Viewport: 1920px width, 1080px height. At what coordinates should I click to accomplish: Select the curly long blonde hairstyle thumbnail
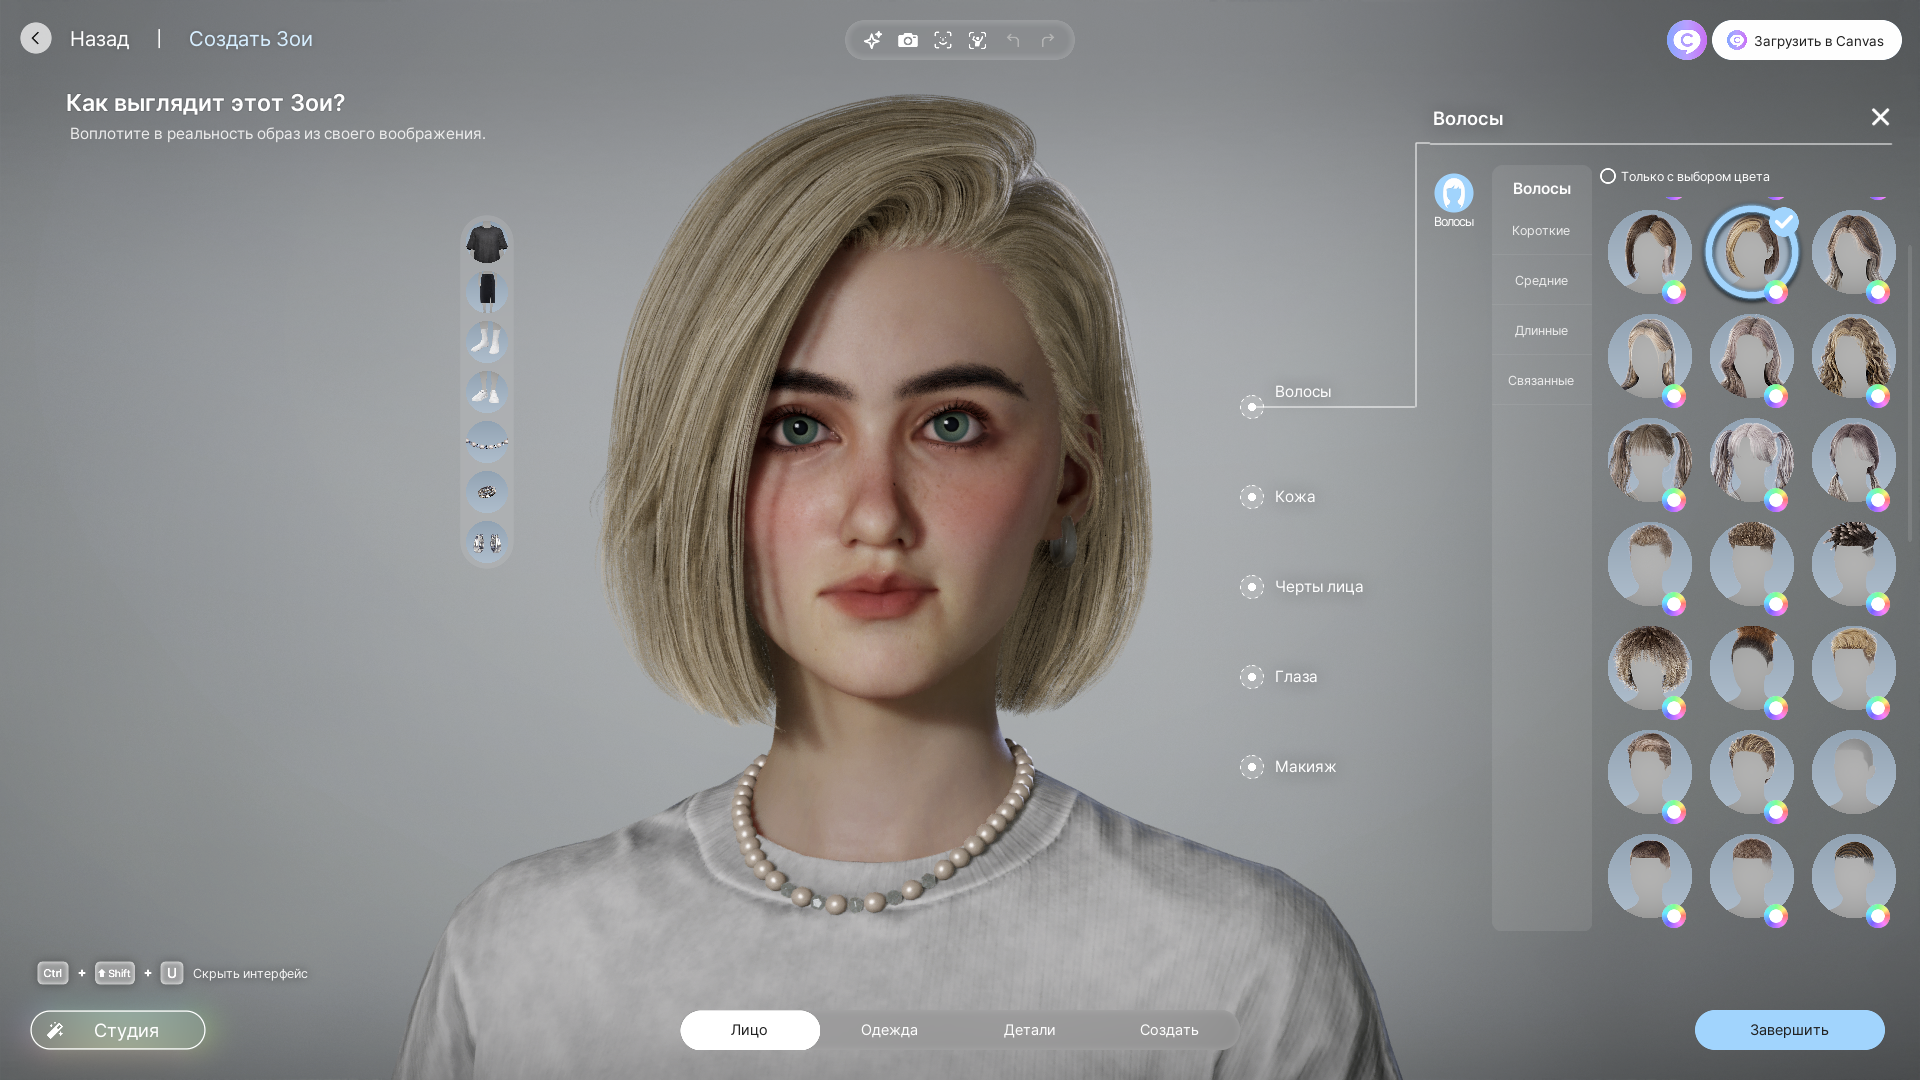[x=1853, y=356]
